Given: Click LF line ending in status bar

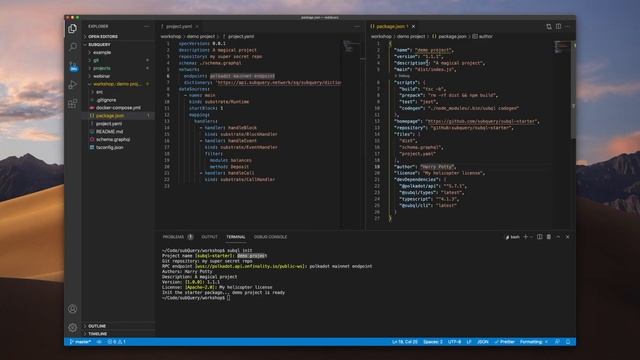Looking at the screenshot, I should [x=469, y=342].
